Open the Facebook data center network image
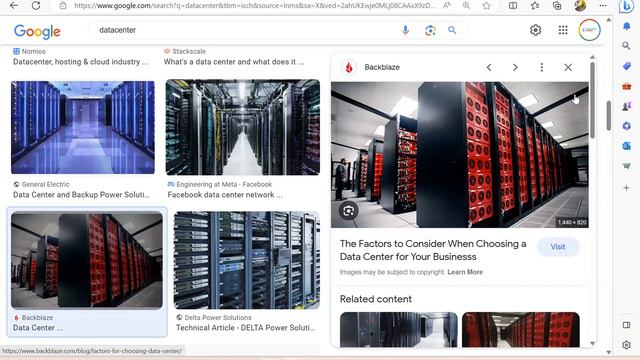 click(243, 127)
